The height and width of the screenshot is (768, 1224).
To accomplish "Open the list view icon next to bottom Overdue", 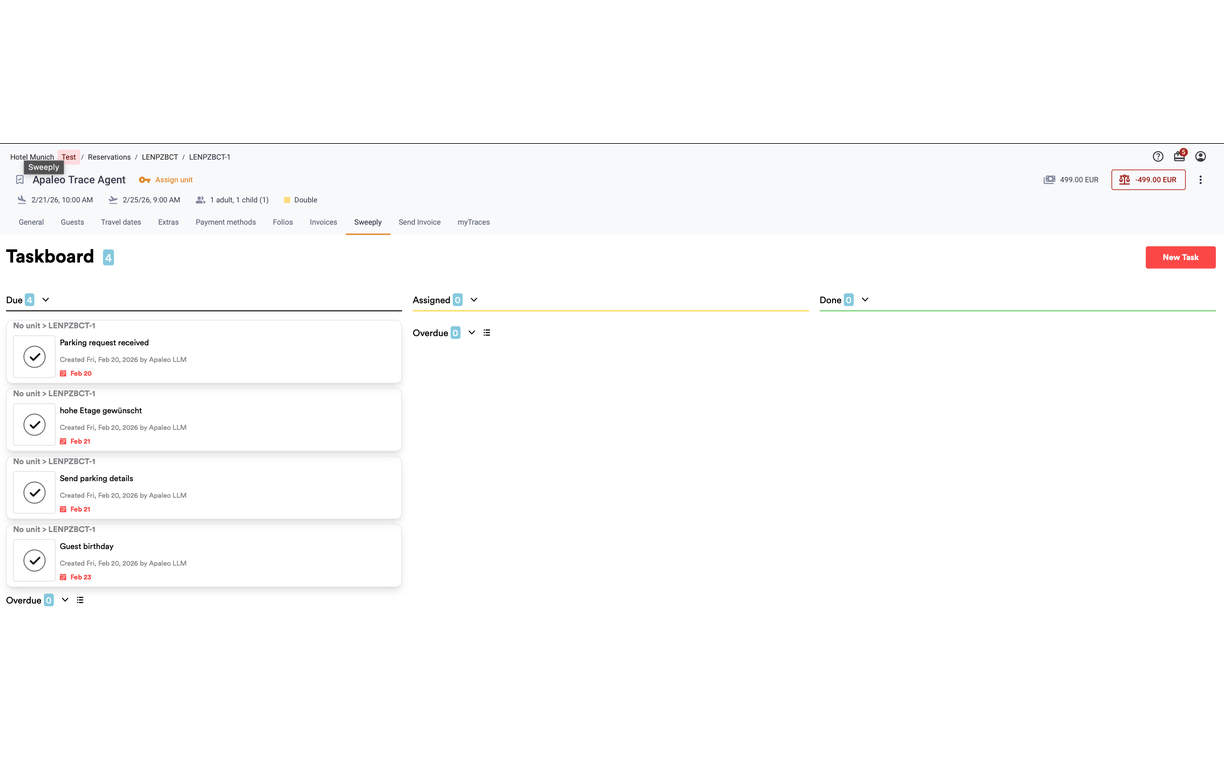I will click(80, 599).
